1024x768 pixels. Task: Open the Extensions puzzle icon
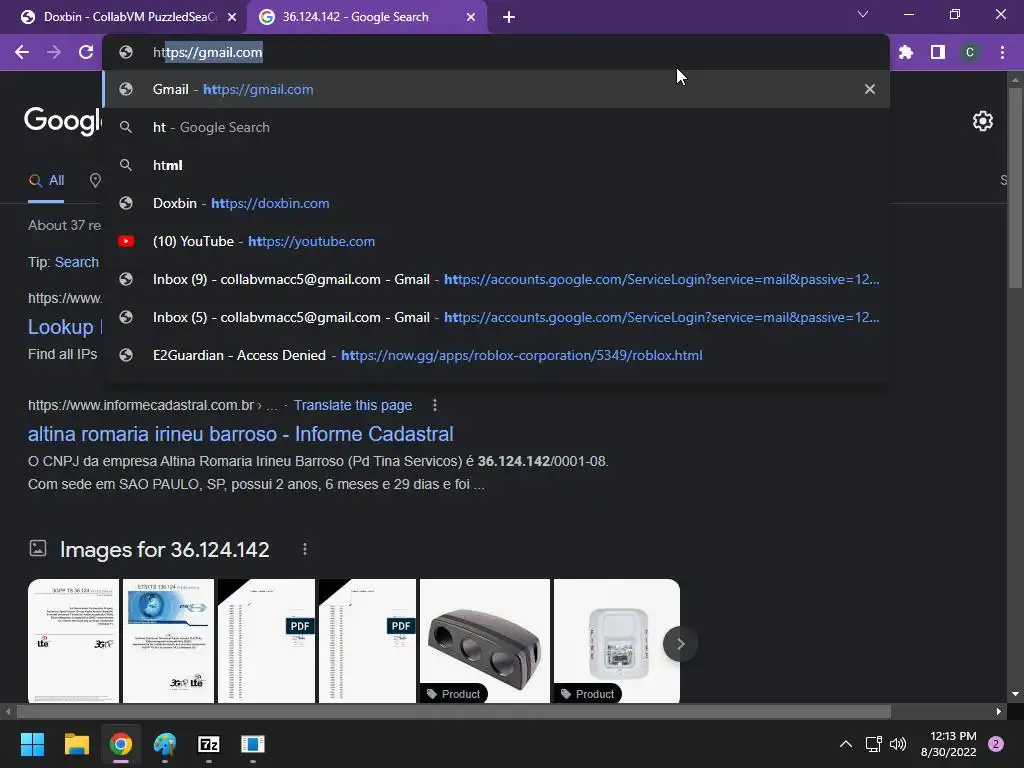pyautogui.click(x=906, y=52)
